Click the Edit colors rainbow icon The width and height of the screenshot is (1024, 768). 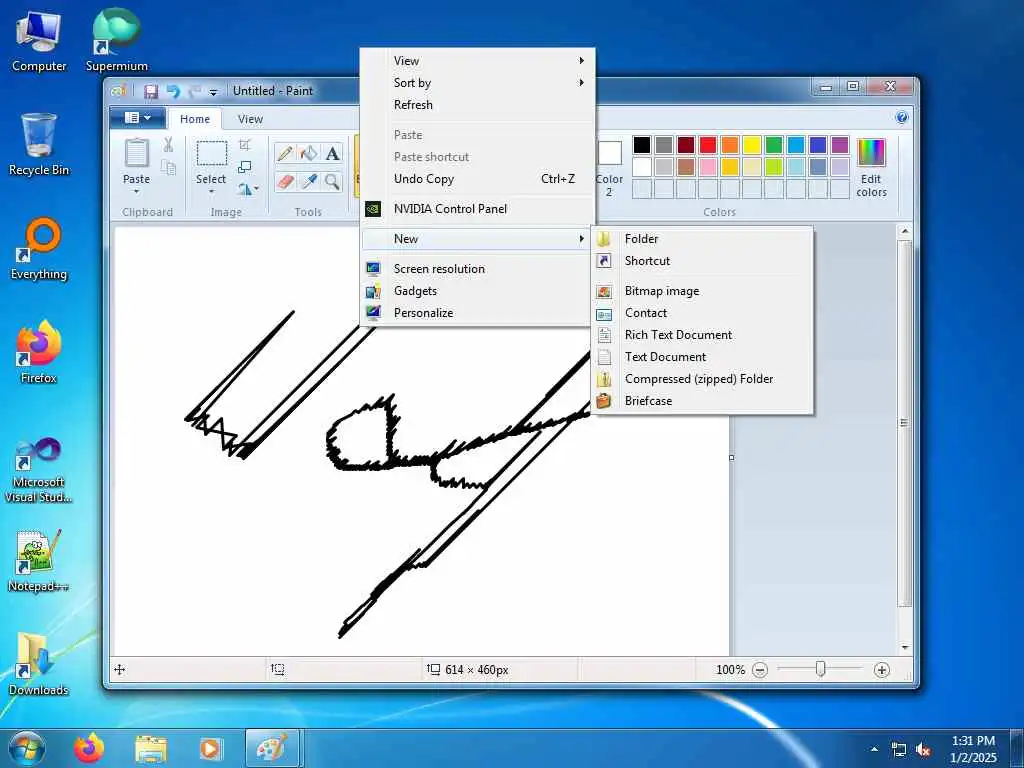[871, 152]
